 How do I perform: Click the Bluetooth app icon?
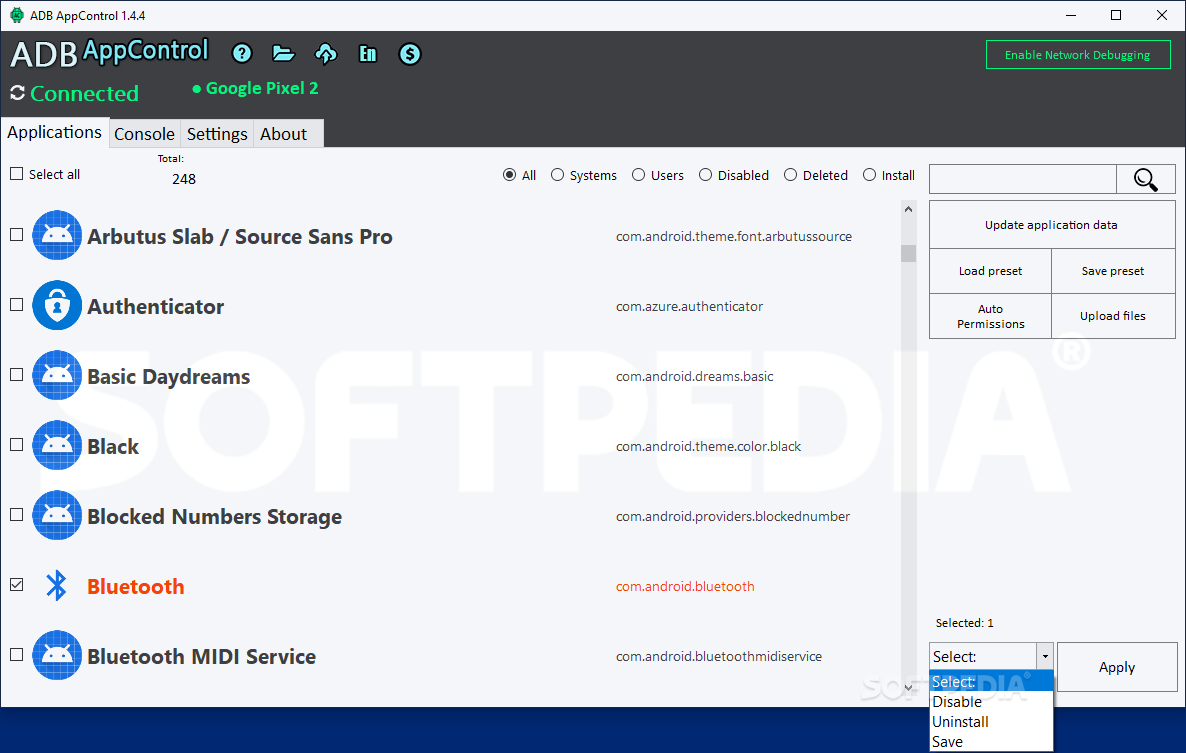point(57,586)
